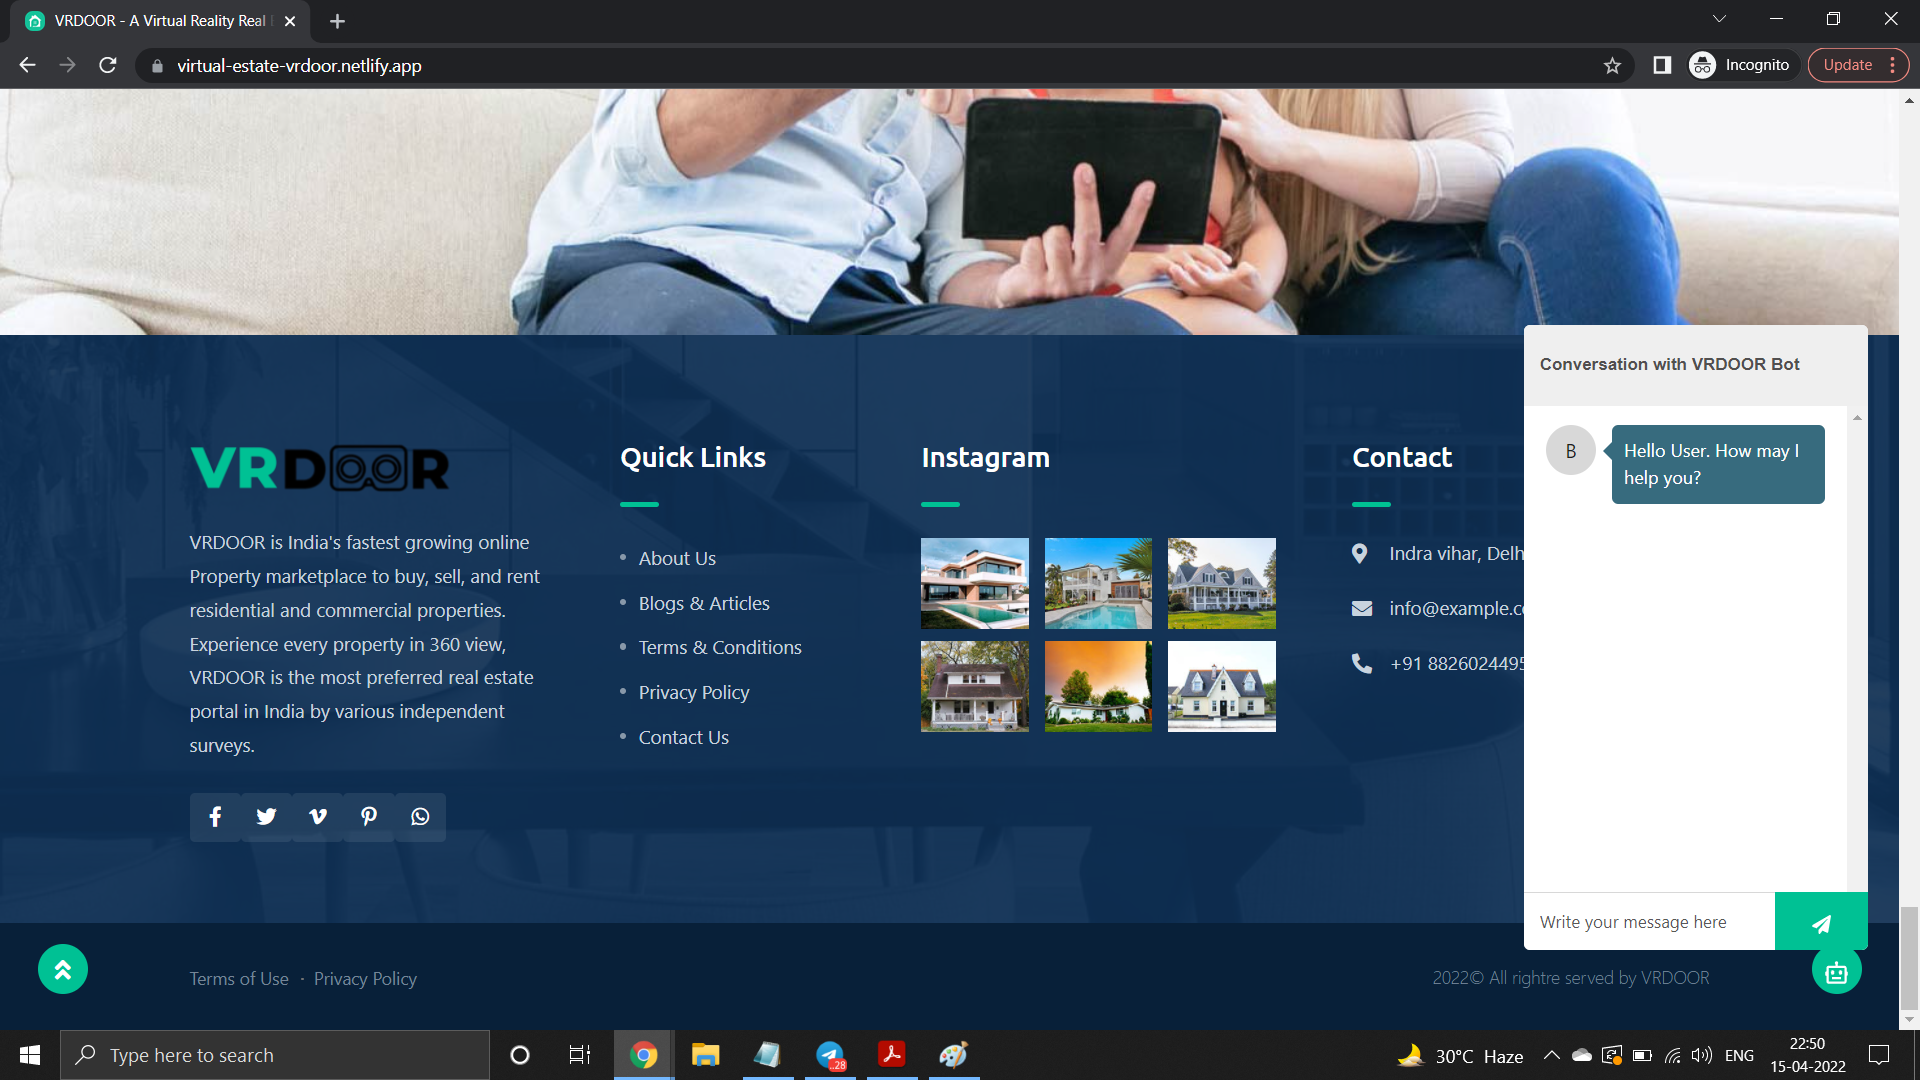Image resolution: width=1920 pixels, height=1080 pixels.
Task: Toggle the VRDOOR chatbot robot icon
Action: (1836, 971)
